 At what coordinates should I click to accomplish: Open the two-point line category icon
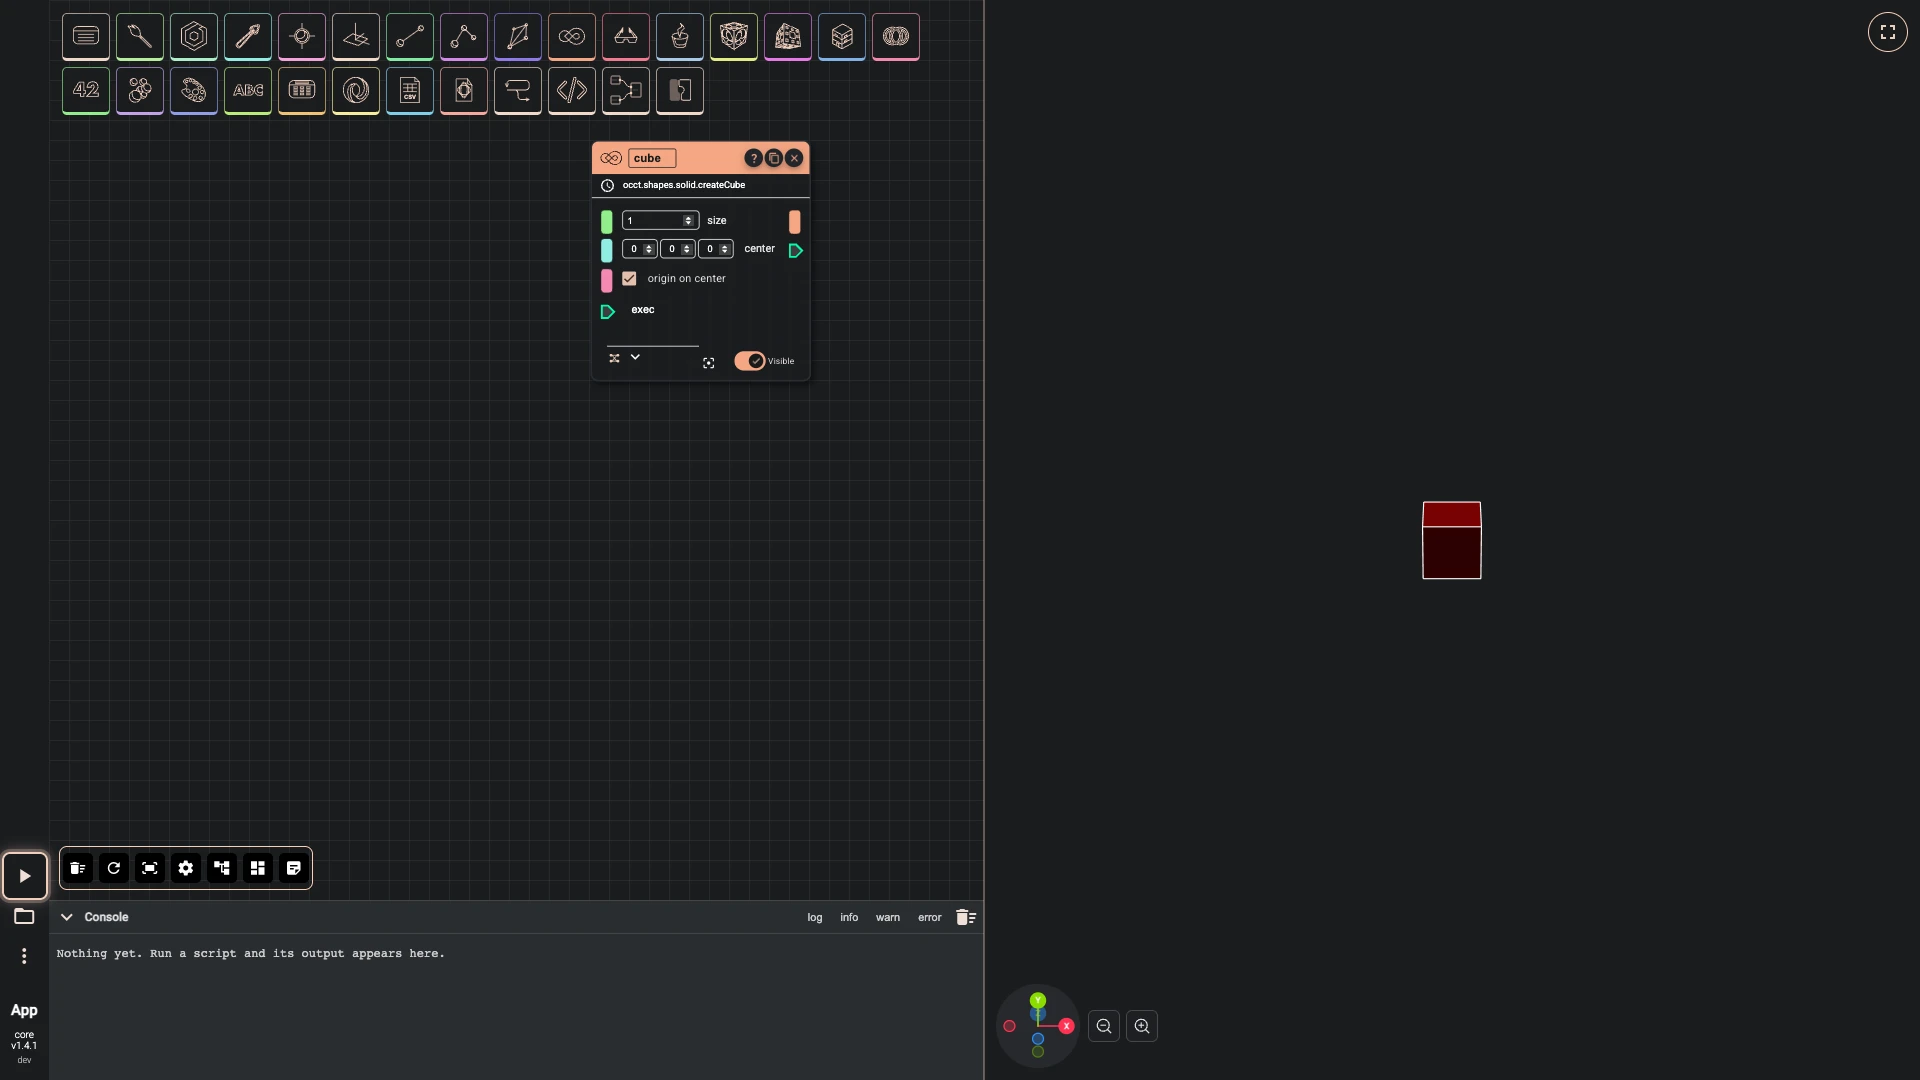[410, 37]
